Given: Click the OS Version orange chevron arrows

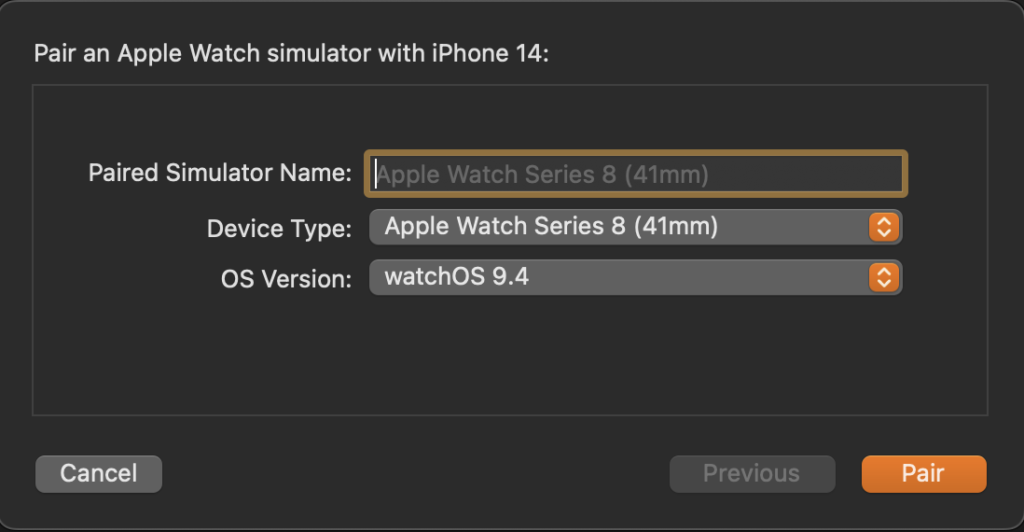Looking at the screenshot, I should pyautogui.click(x=881, y=277).
